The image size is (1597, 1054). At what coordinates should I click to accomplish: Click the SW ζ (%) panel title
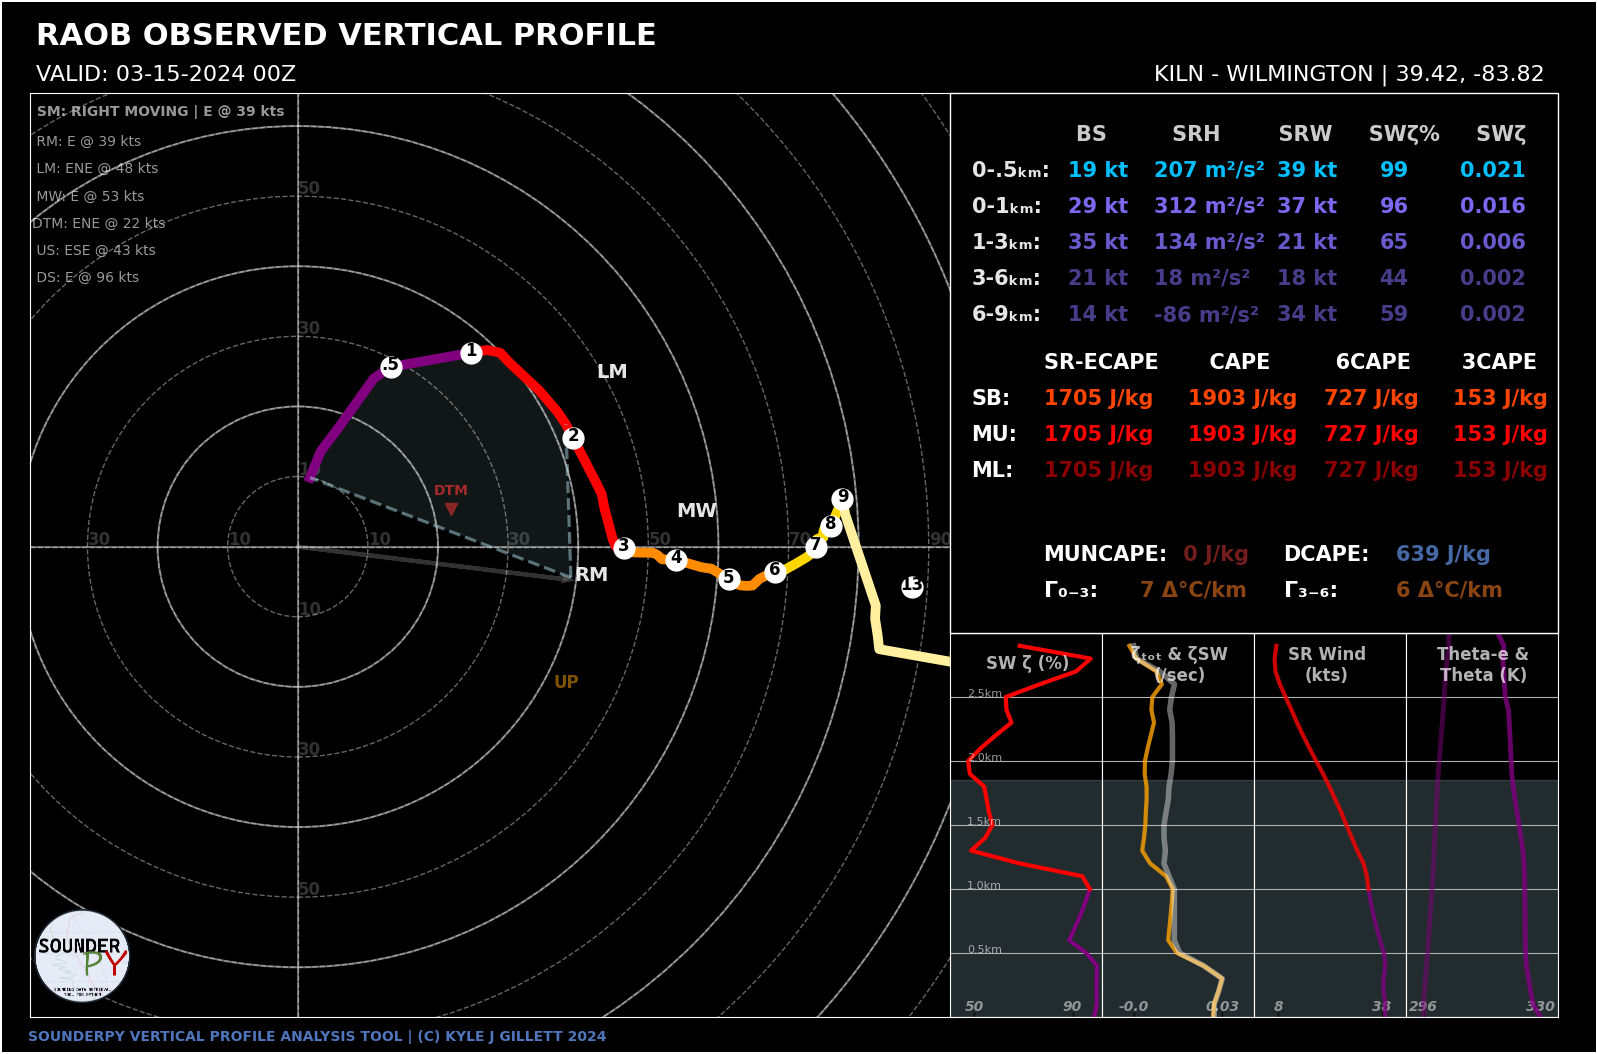[1027, 663]
